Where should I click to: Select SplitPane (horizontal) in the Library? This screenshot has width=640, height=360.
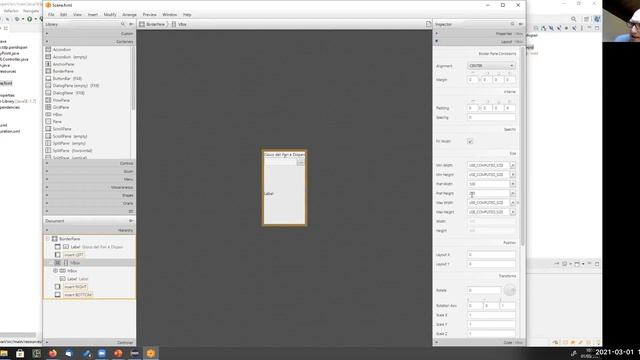tap(72, 151)
